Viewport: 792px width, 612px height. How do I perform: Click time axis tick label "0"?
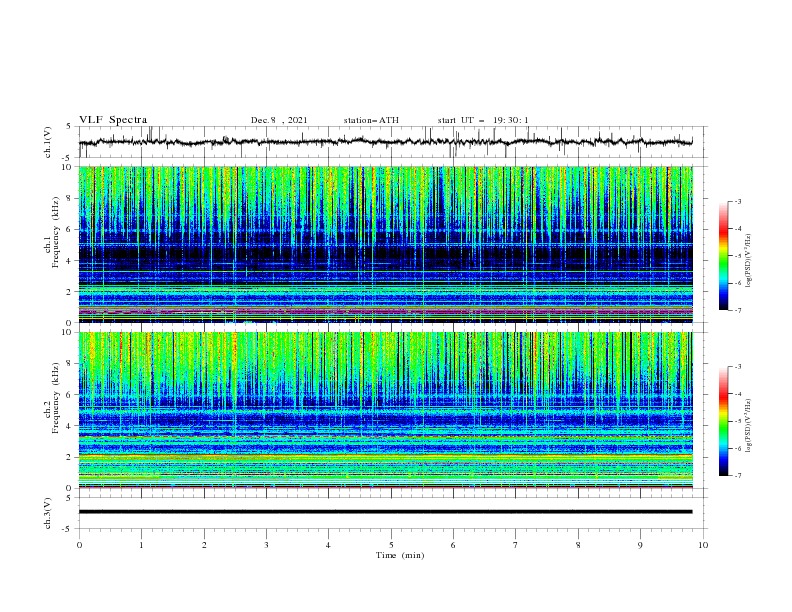79,545
